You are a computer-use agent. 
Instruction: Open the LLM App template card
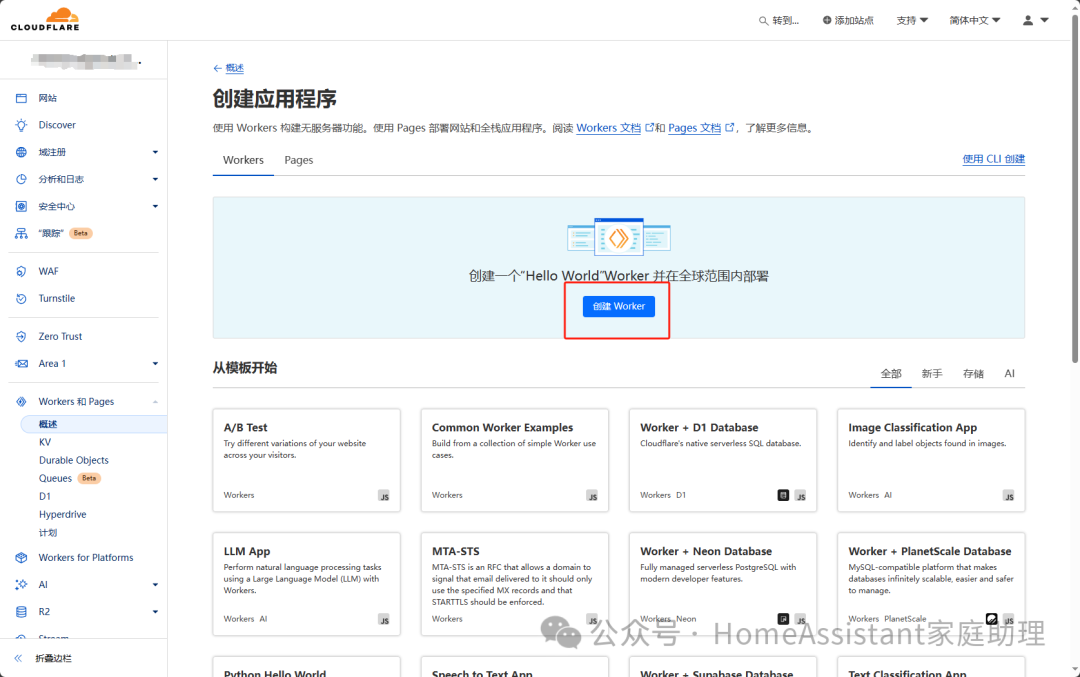(307, 584)
